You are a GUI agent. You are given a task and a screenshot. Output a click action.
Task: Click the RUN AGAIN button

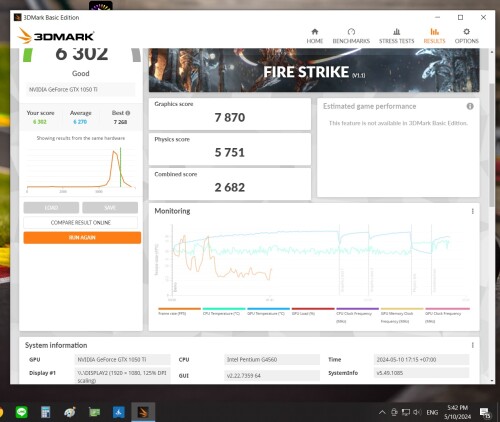coord(82,238)
